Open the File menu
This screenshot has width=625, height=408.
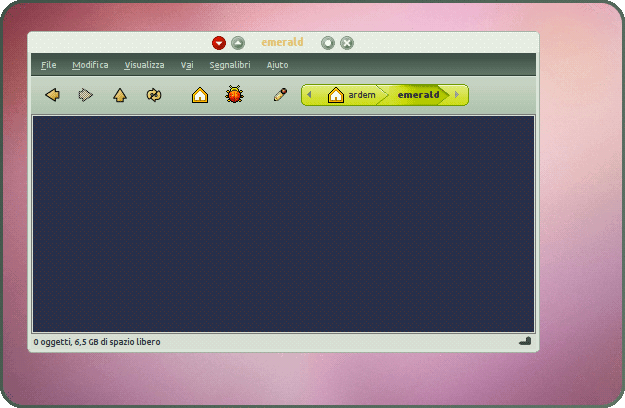pyautogui.click(x=49, y=65)
